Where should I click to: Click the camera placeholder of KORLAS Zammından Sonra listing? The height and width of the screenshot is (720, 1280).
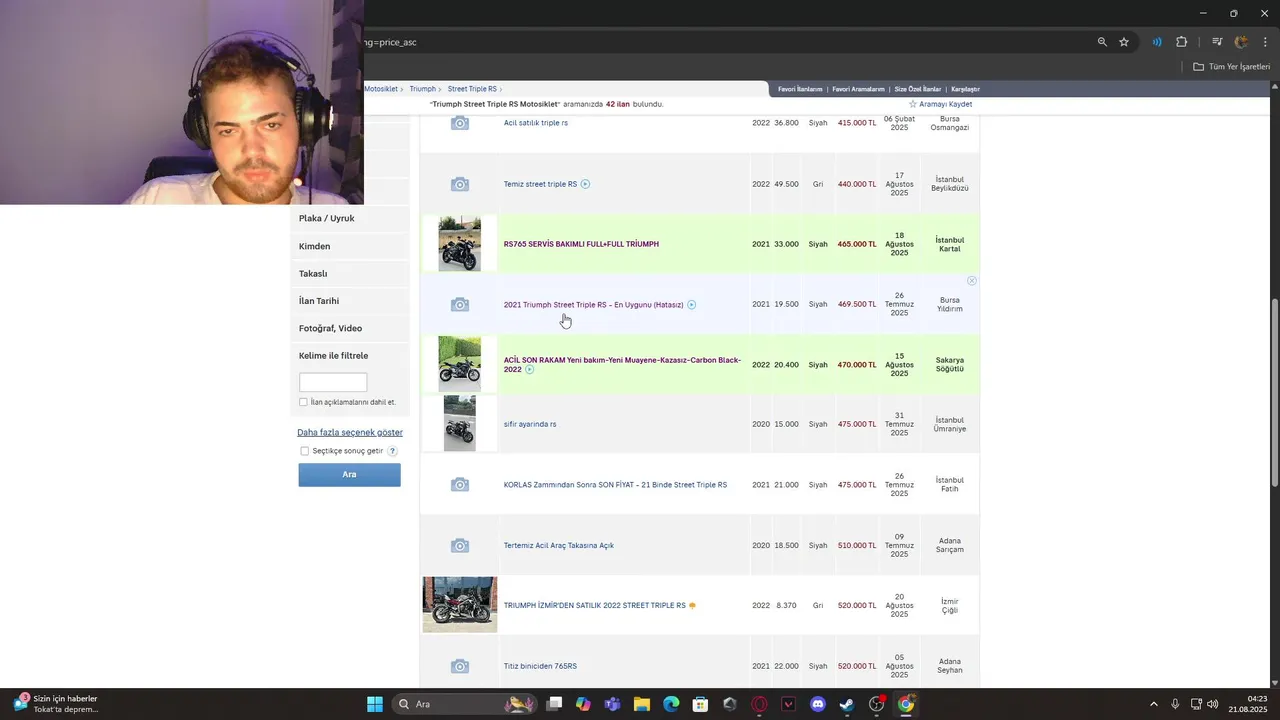tap(459, 485)
